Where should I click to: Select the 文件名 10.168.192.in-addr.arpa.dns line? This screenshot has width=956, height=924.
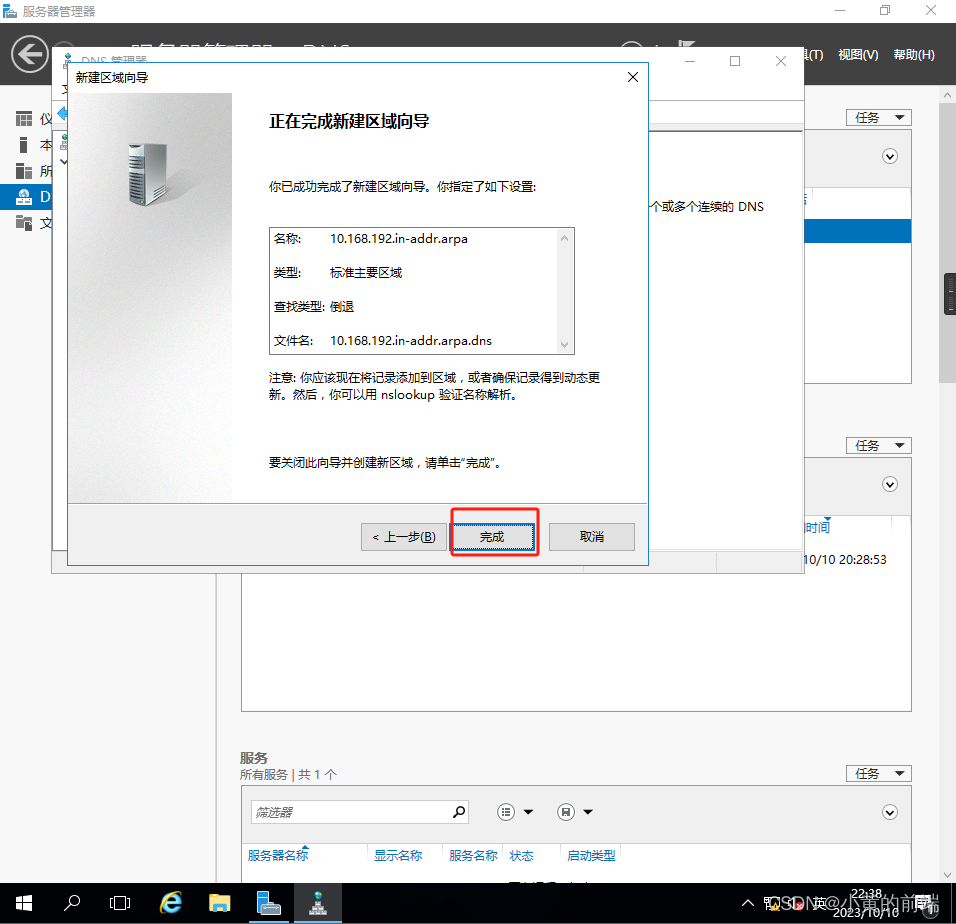tap(382, 341)
